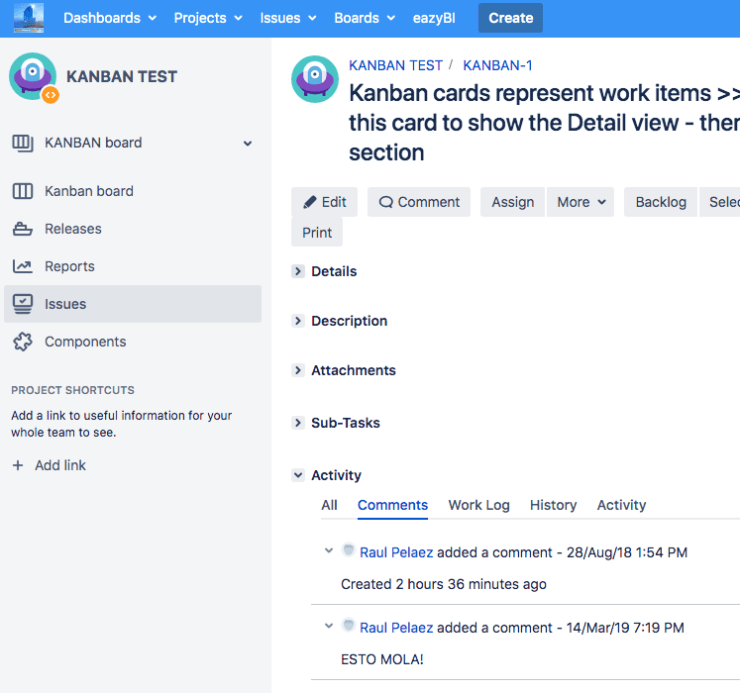Click the Edit button with pencil
This screenshot has width=740, height=693.
[x=324, y=202]
